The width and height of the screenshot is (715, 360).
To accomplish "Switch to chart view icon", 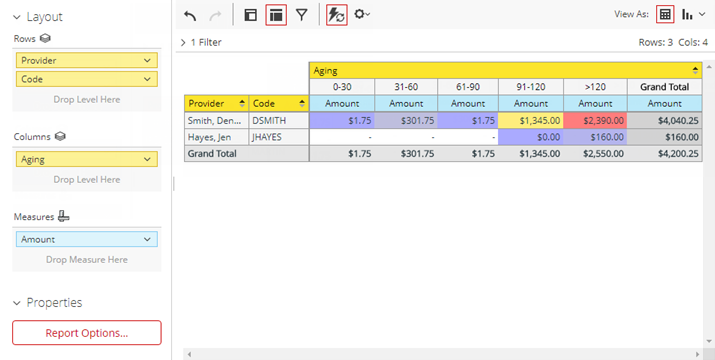I will (687, 14).
